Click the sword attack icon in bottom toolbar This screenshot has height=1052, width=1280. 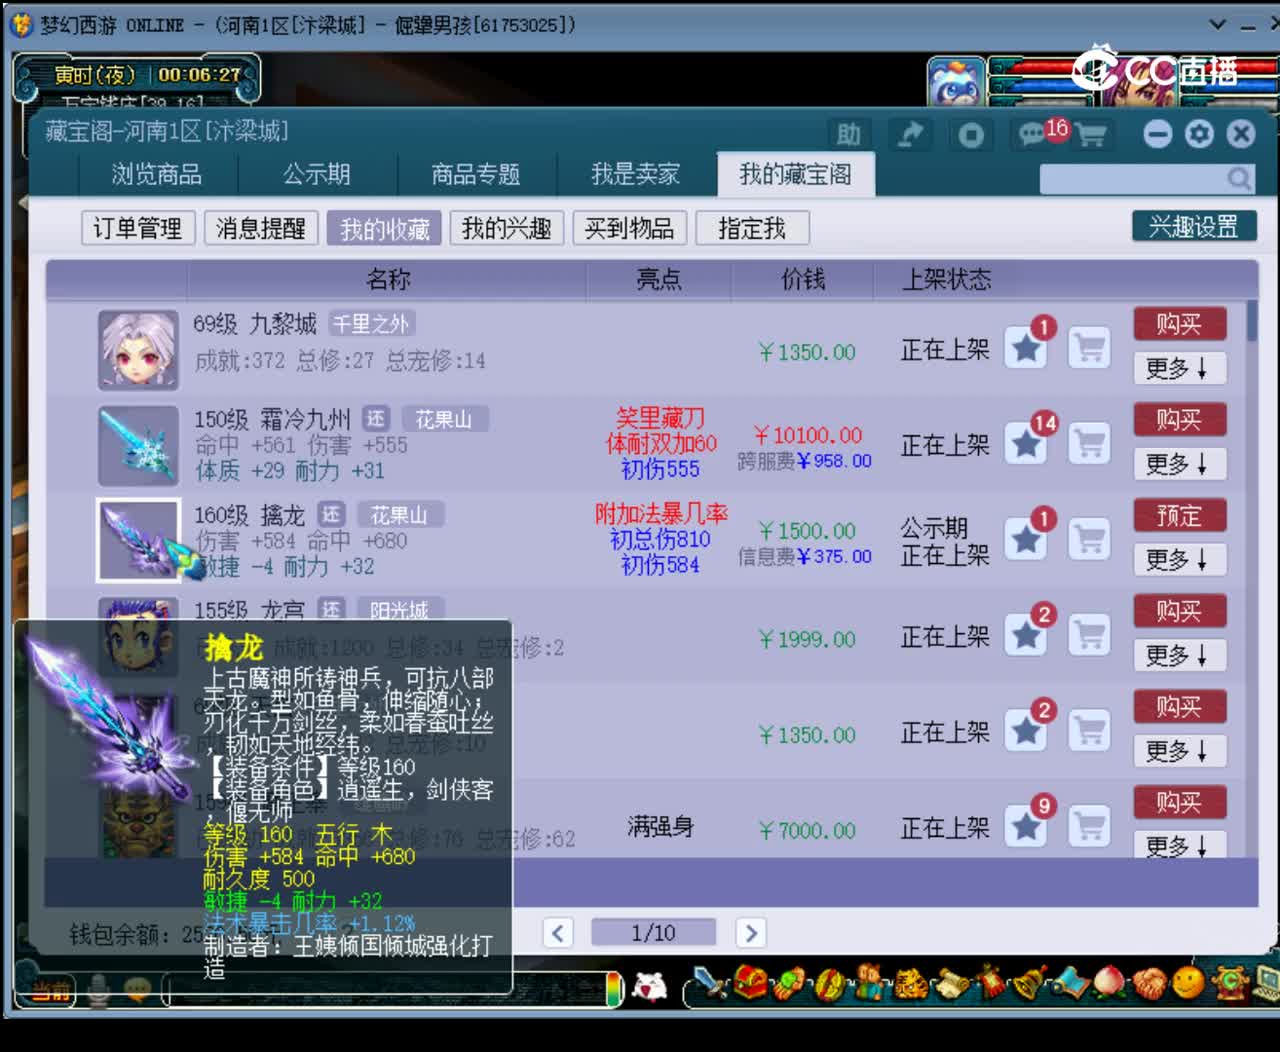(x=711, y=983)
